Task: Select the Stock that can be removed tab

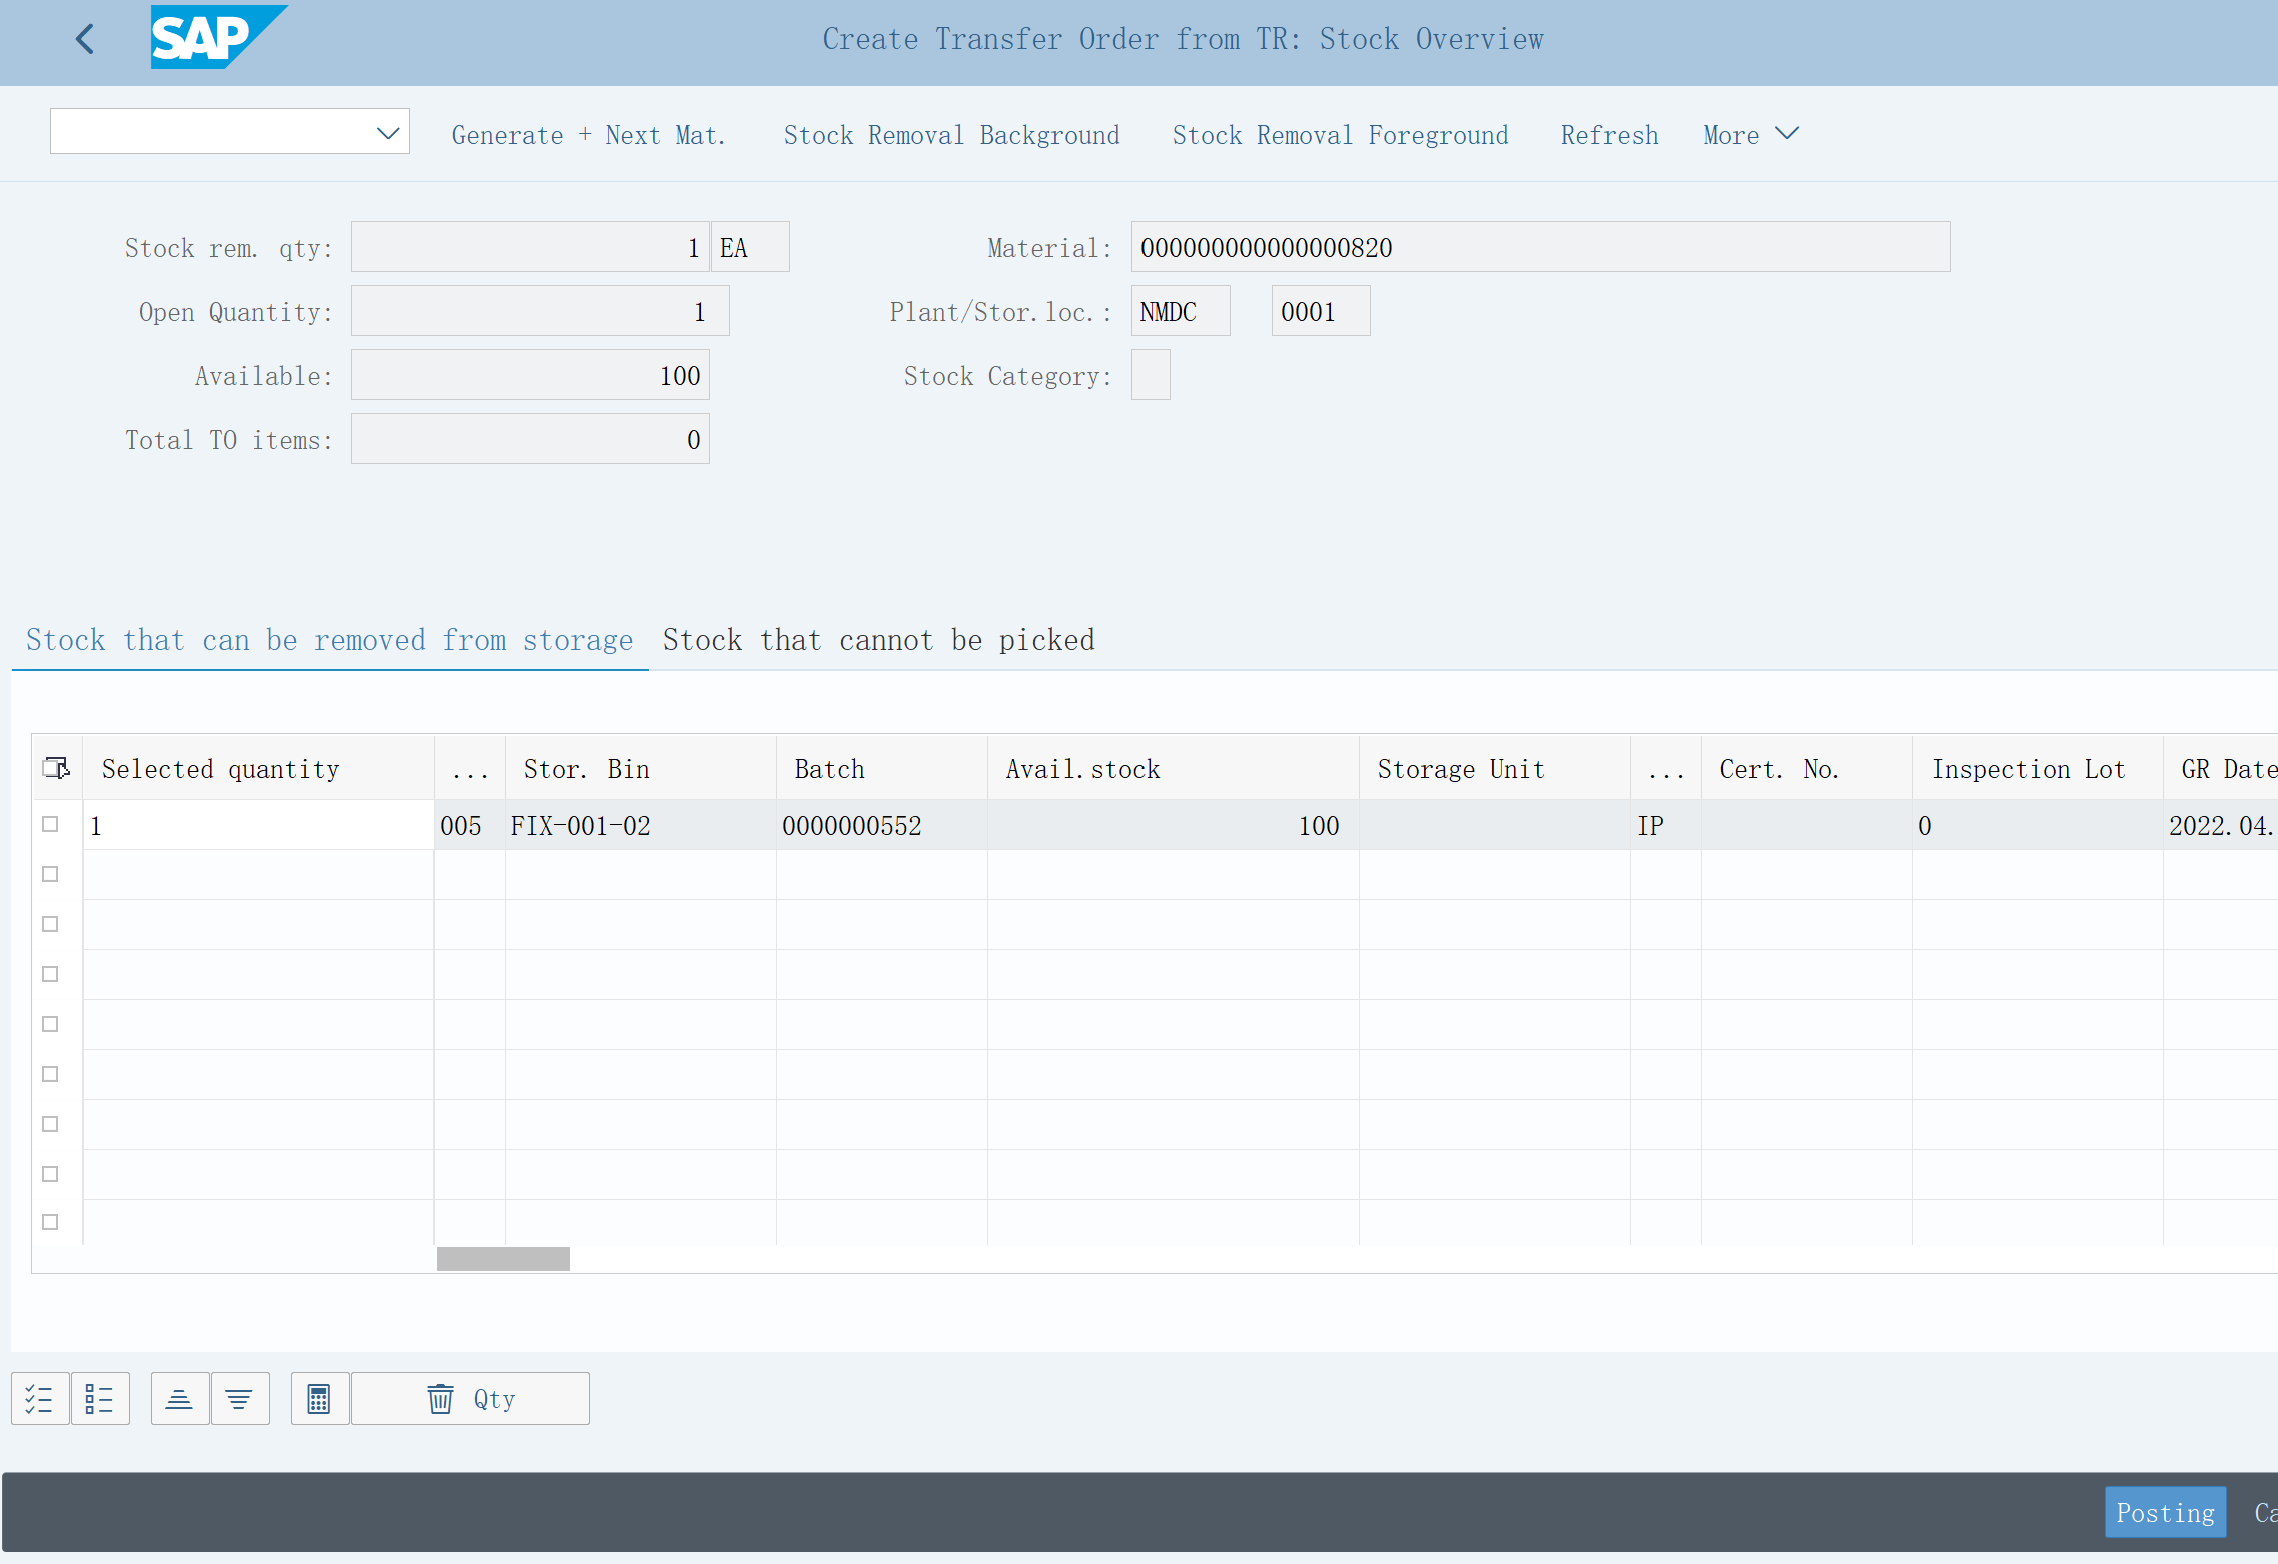Action: (329, 640)
